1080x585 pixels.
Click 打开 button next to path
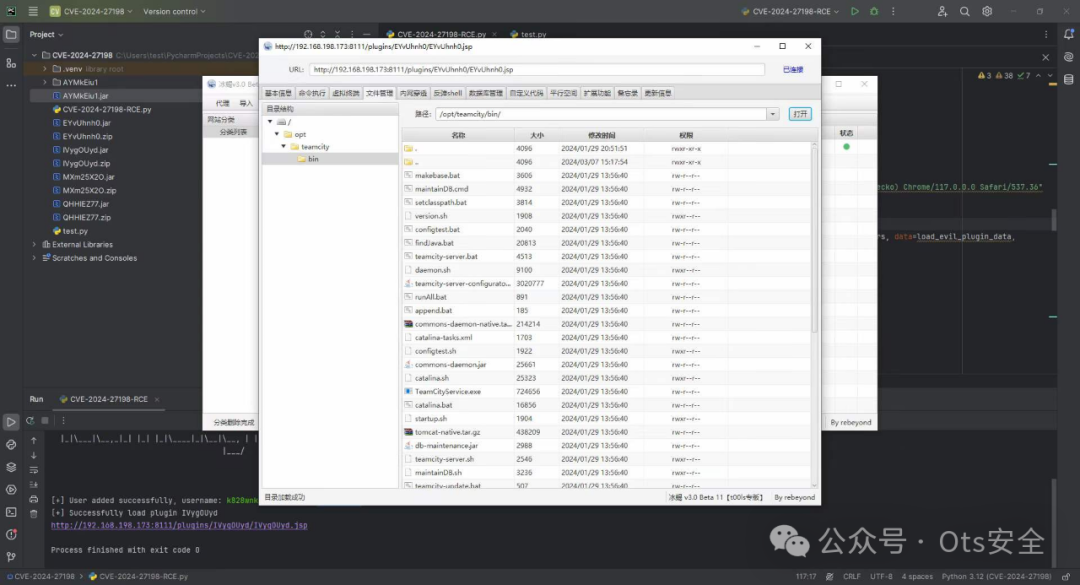pos(800,114)
